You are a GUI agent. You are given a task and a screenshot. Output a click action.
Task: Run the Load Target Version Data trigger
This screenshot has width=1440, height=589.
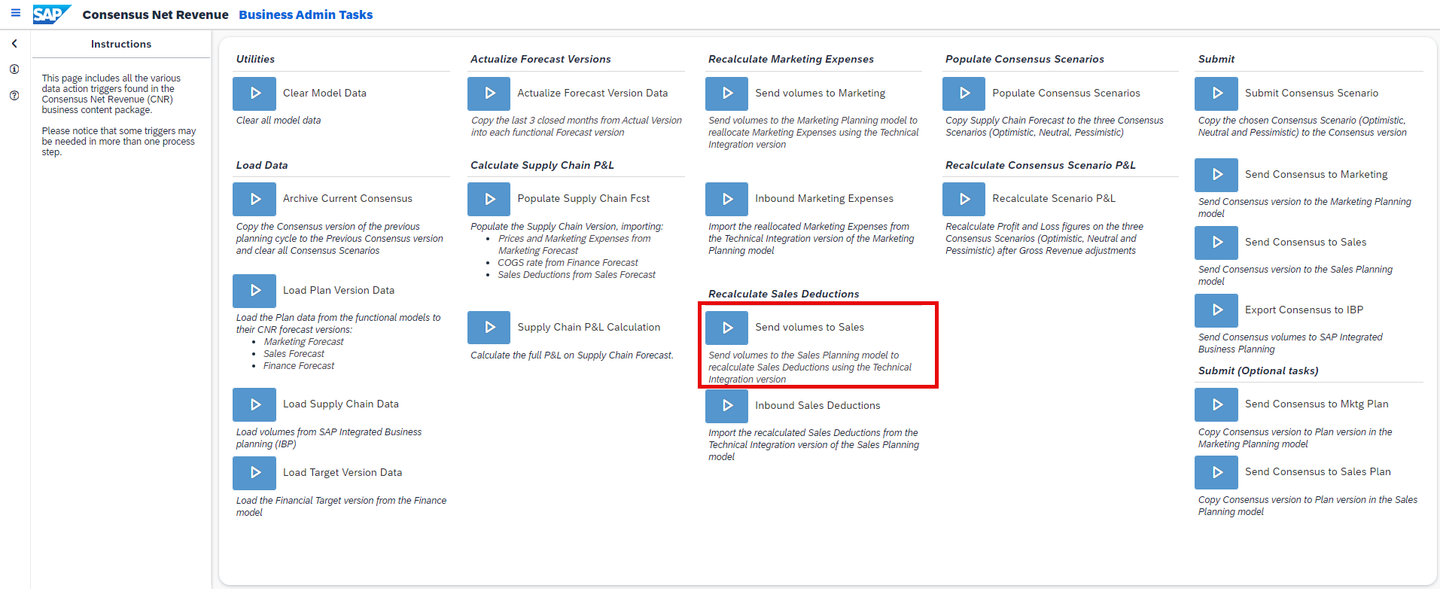click(254, 473)
